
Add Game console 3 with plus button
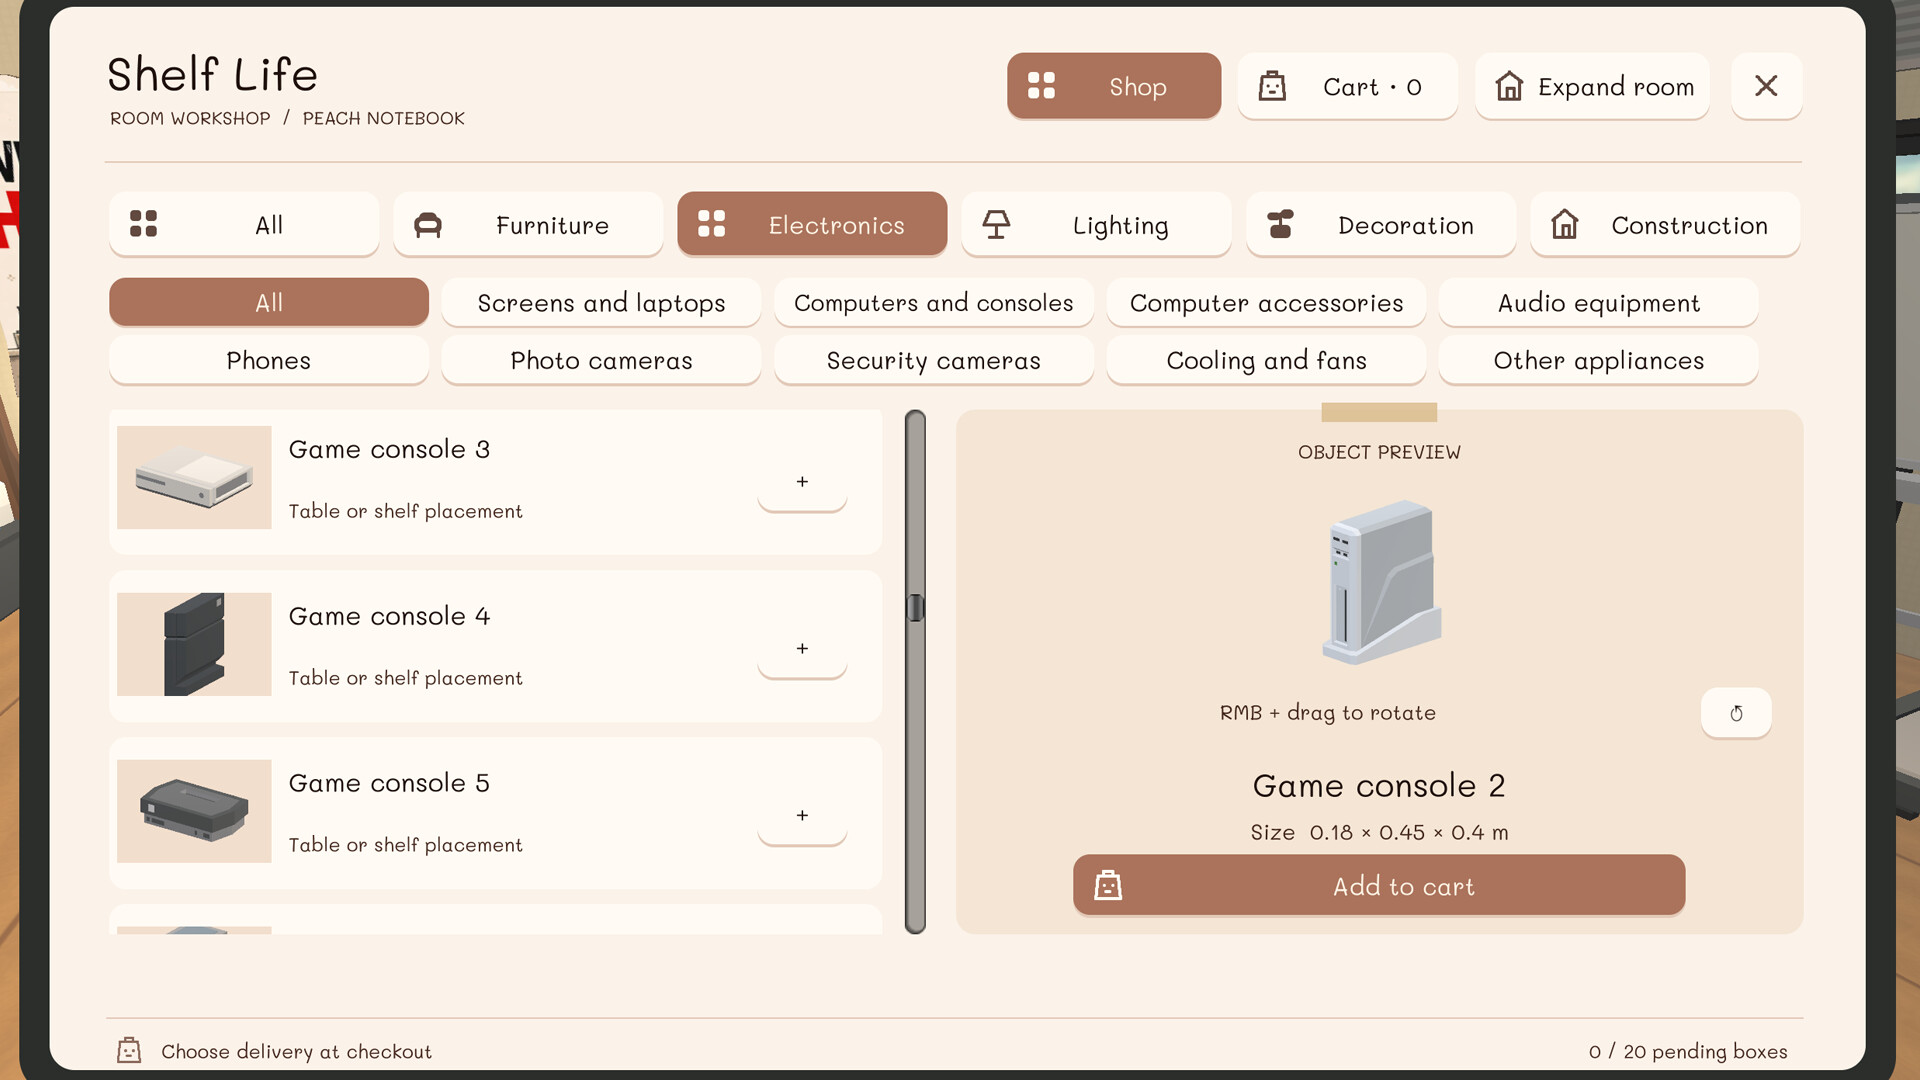[802, 482]
